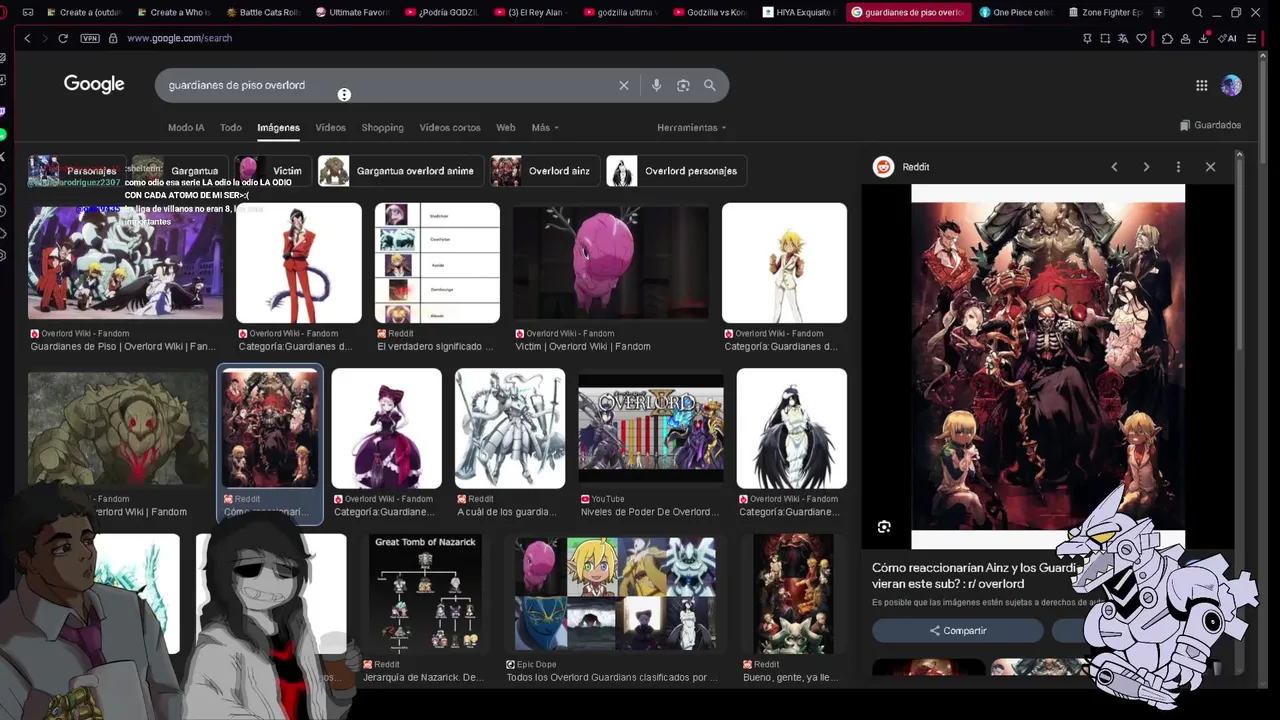This screenshot has width=1280, height=720.
Task: Open the Google apps grid
Action: pyautogui.click(x=1202, y=85)
